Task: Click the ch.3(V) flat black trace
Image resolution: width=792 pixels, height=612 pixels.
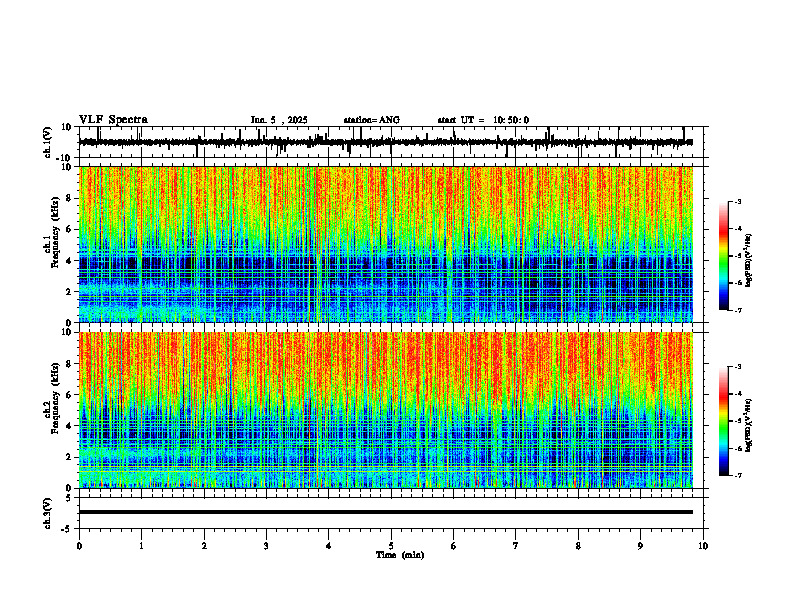Action: tap(386, 512)
